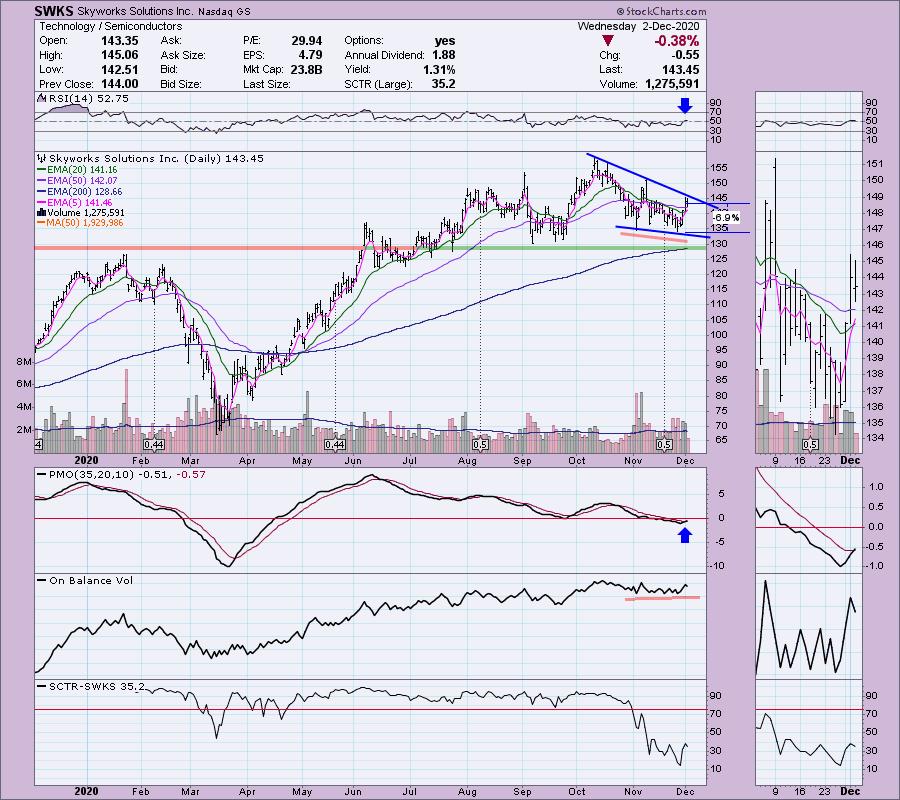
Task: Click the SCTR (Large) value in the quote table
Action: point(444,84)
